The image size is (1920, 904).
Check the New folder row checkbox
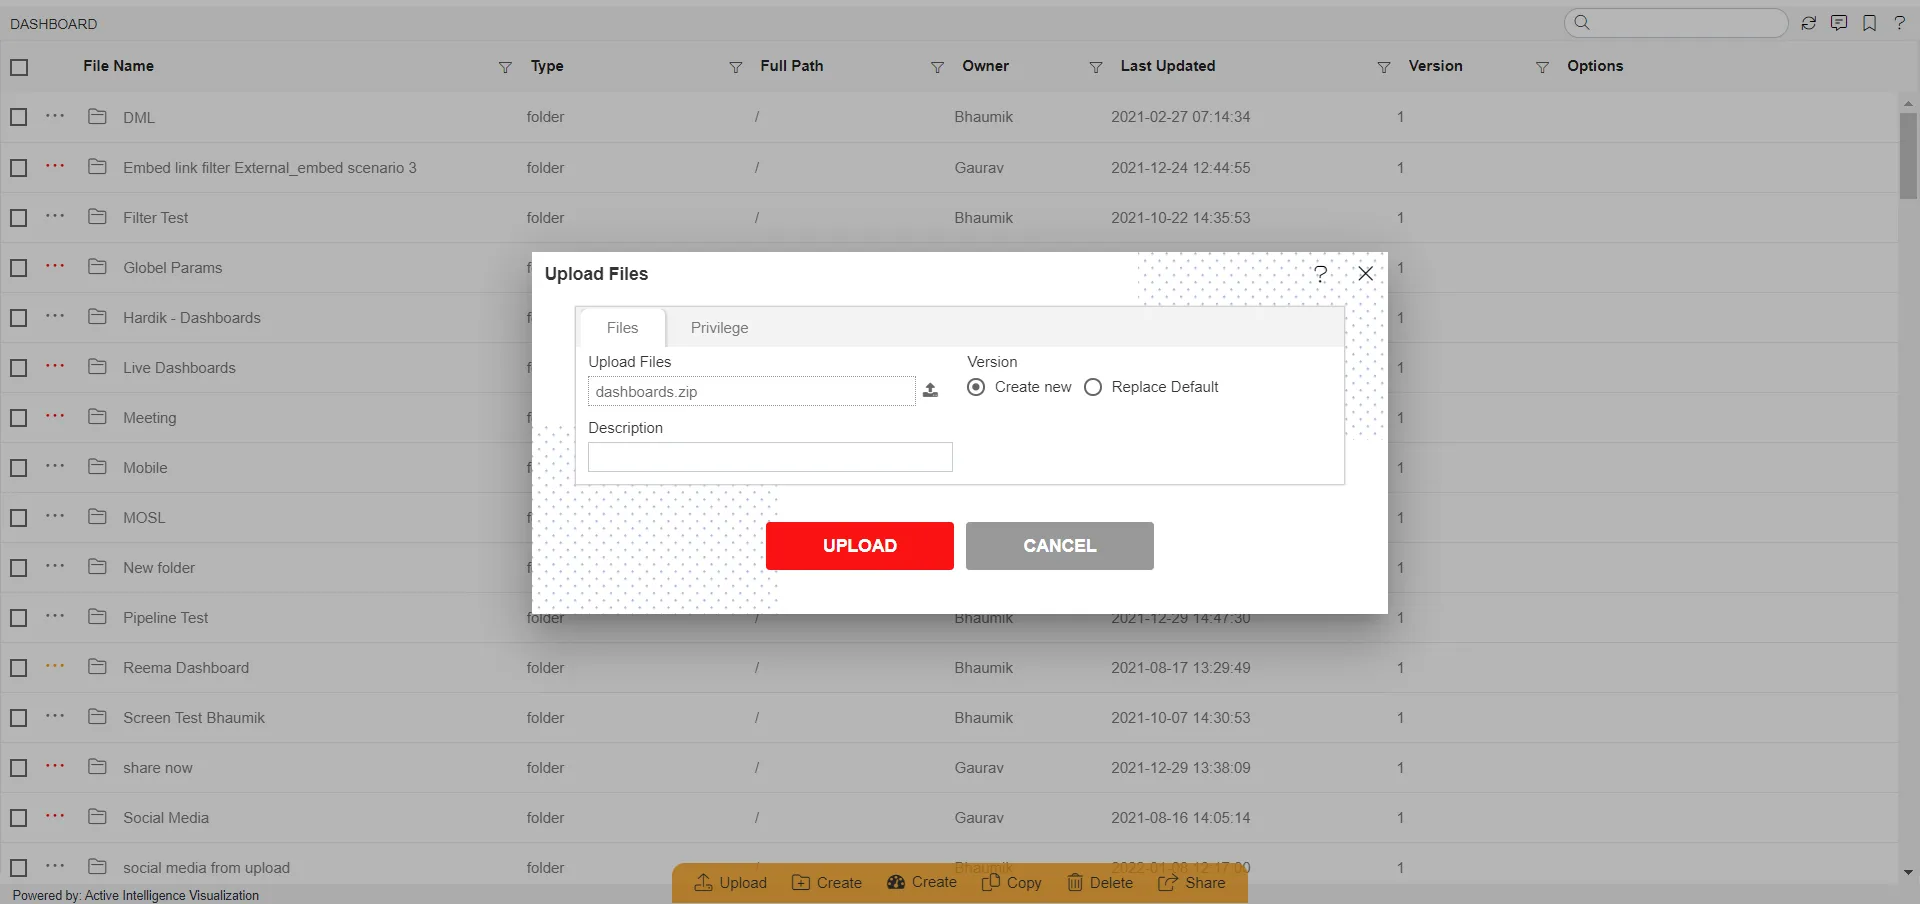19,567
